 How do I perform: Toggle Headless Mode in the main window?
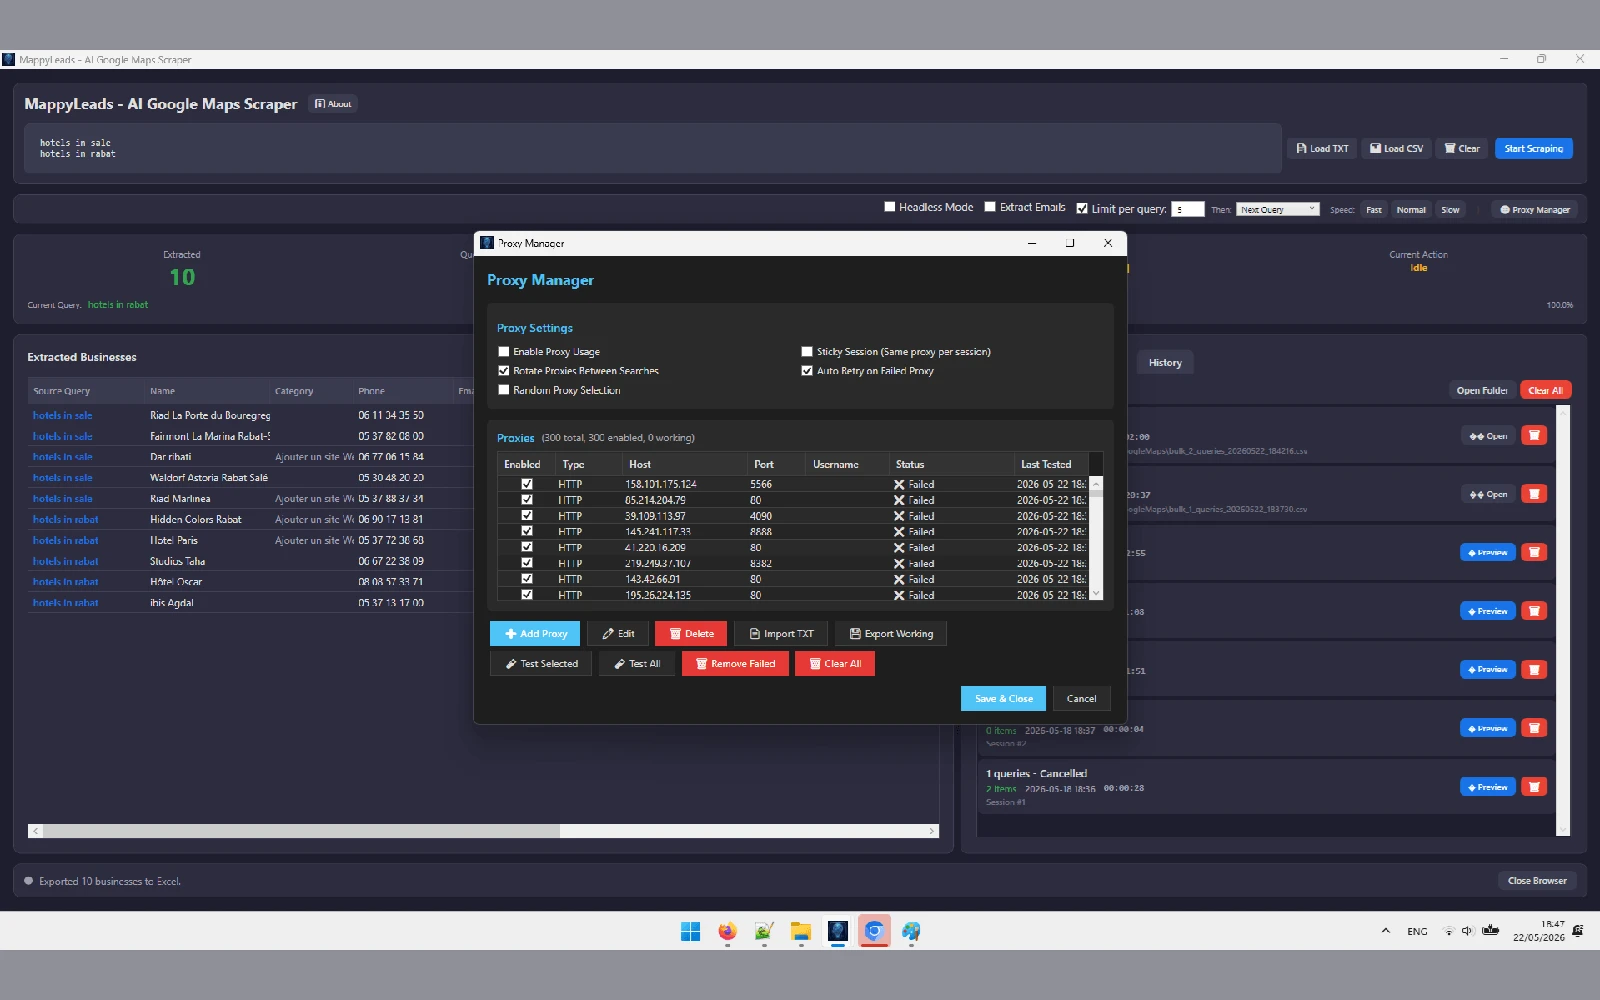[890, 207]
